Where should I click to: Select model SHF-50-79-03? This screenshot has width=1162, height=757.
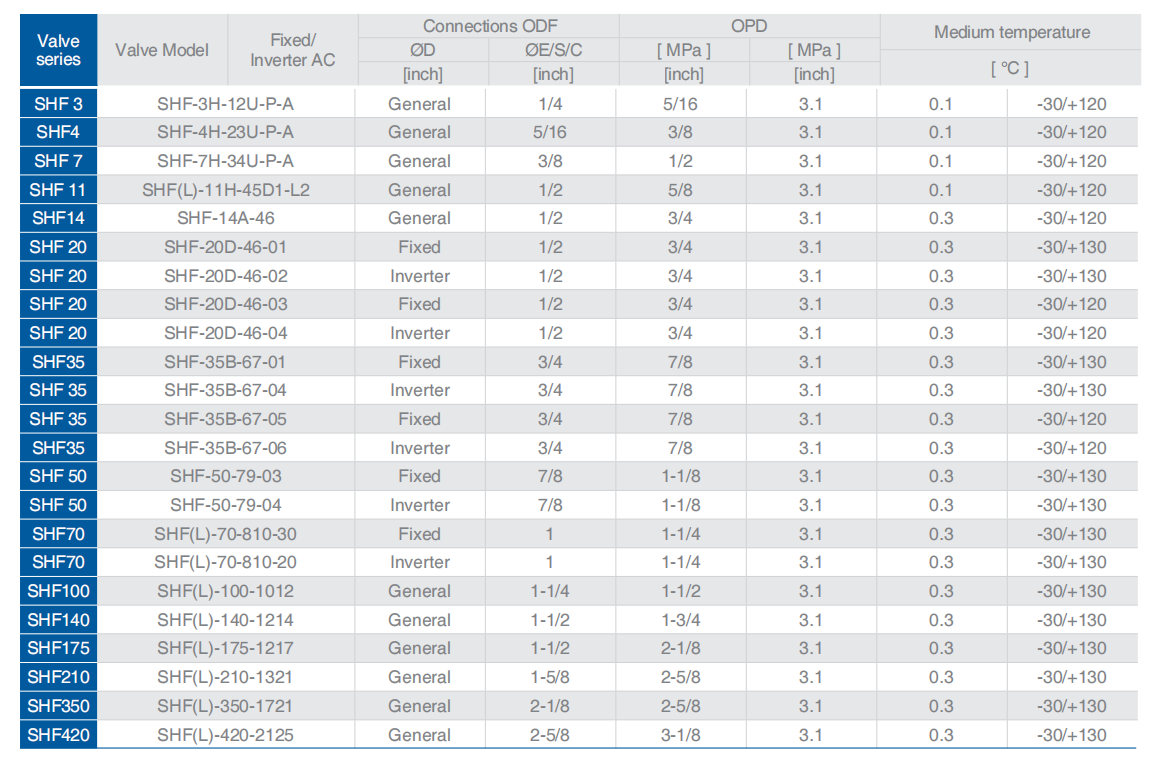[225, 476]
